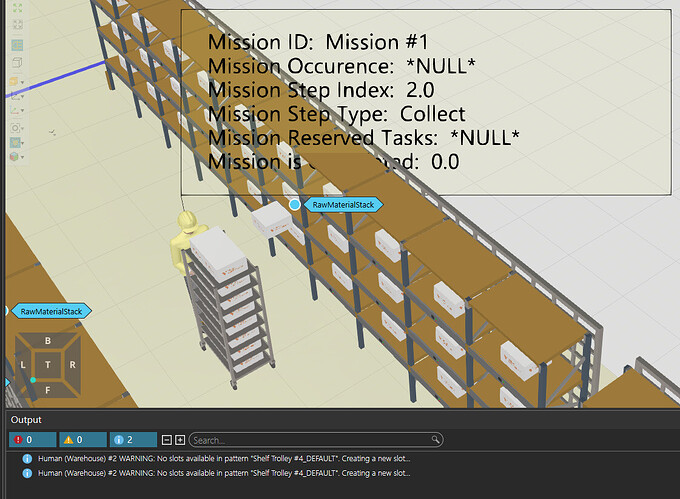Click the Output panel title
This screenshot has width=680, height=499.
click(26, 420)
